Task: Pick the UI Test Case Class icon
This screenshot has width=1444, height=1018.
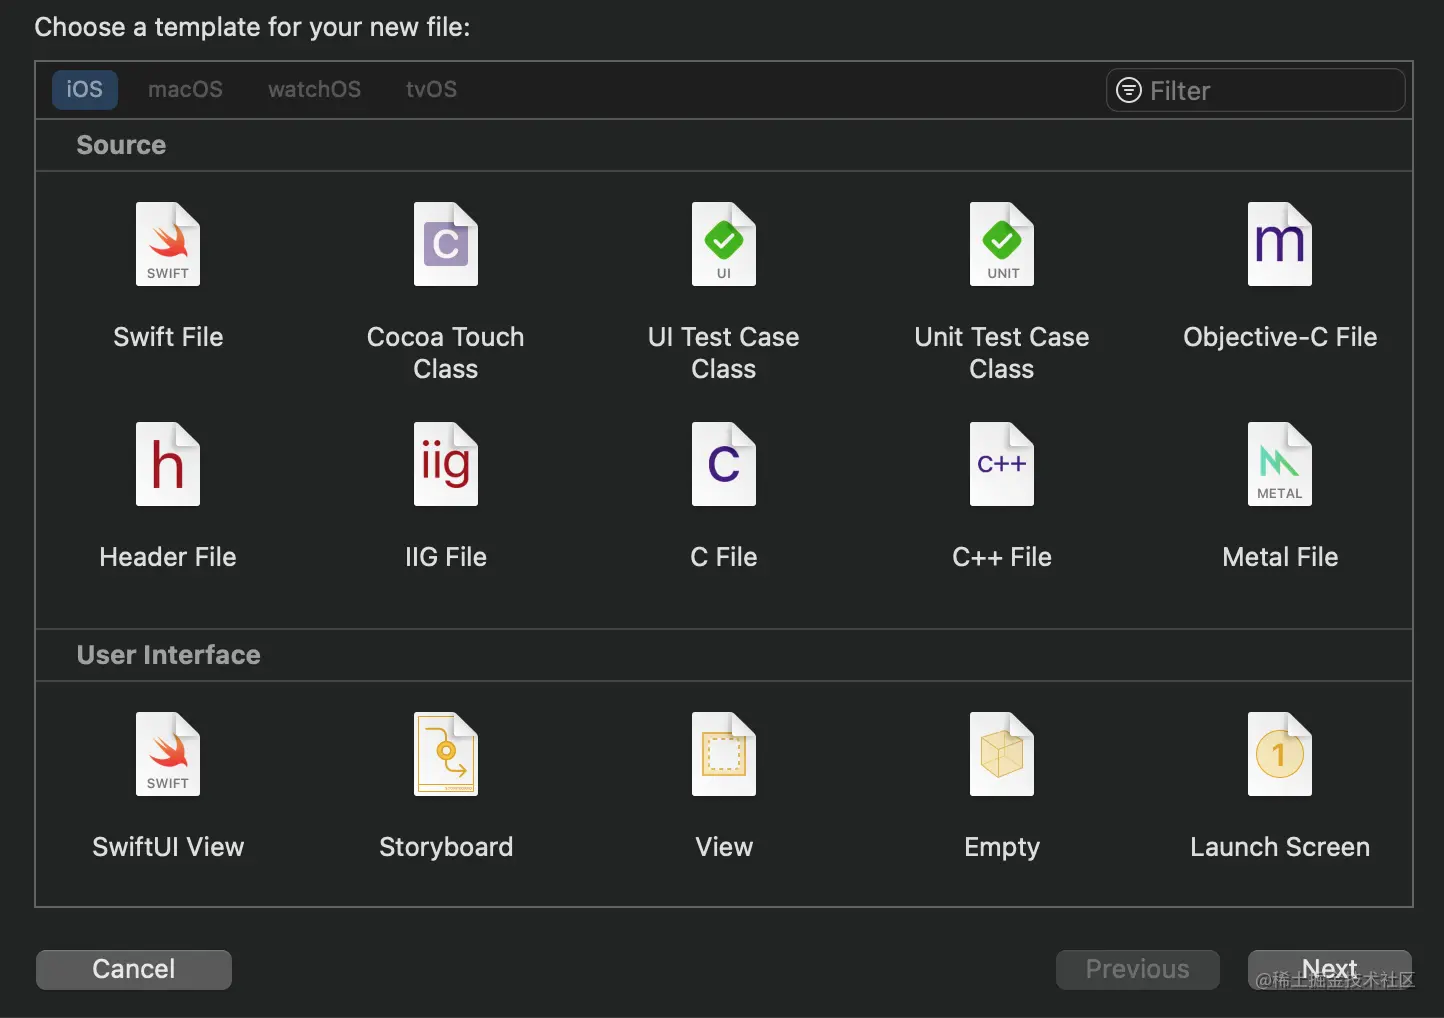Action: (x=724, y=245)
